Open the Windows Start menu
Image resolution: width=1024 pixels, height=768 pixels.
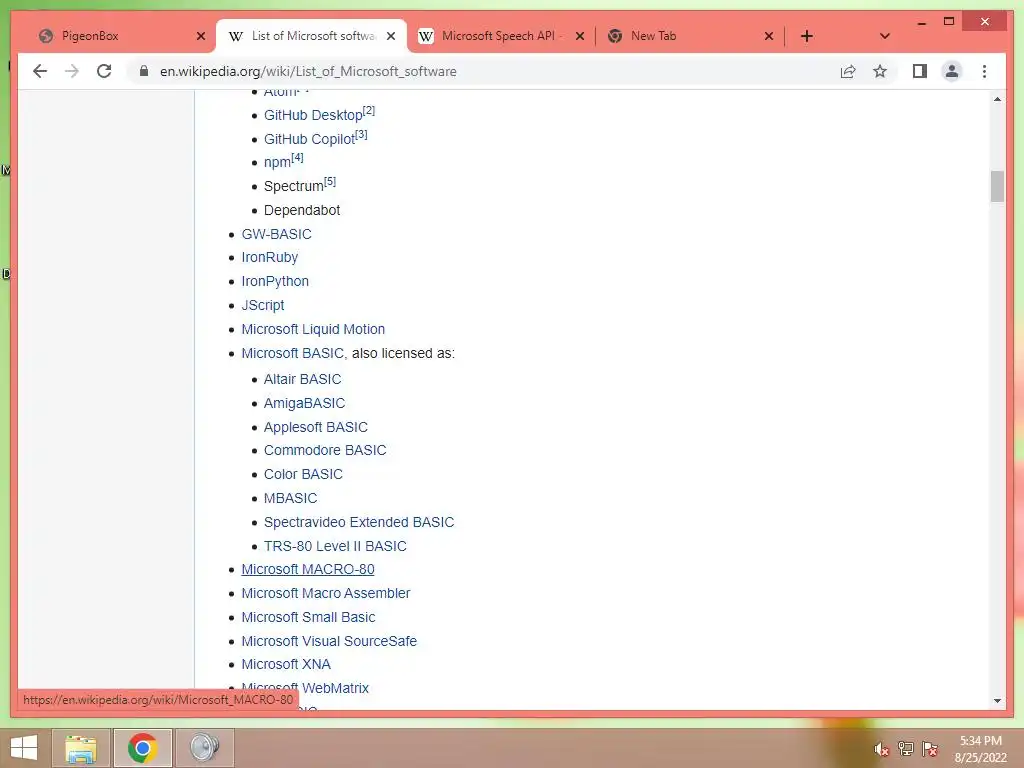tap(24, 748)
